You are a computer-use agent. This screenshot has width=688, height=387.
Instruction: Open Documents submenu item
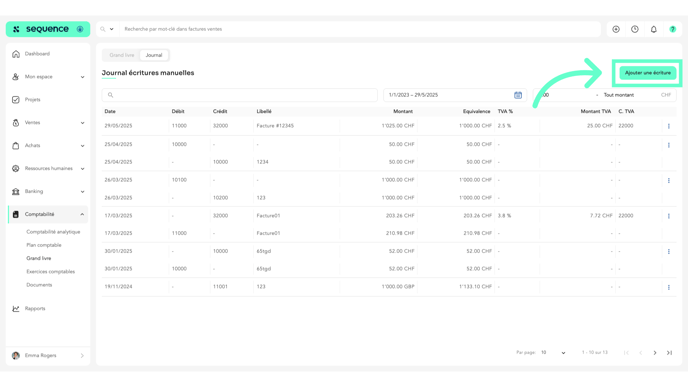39,285
